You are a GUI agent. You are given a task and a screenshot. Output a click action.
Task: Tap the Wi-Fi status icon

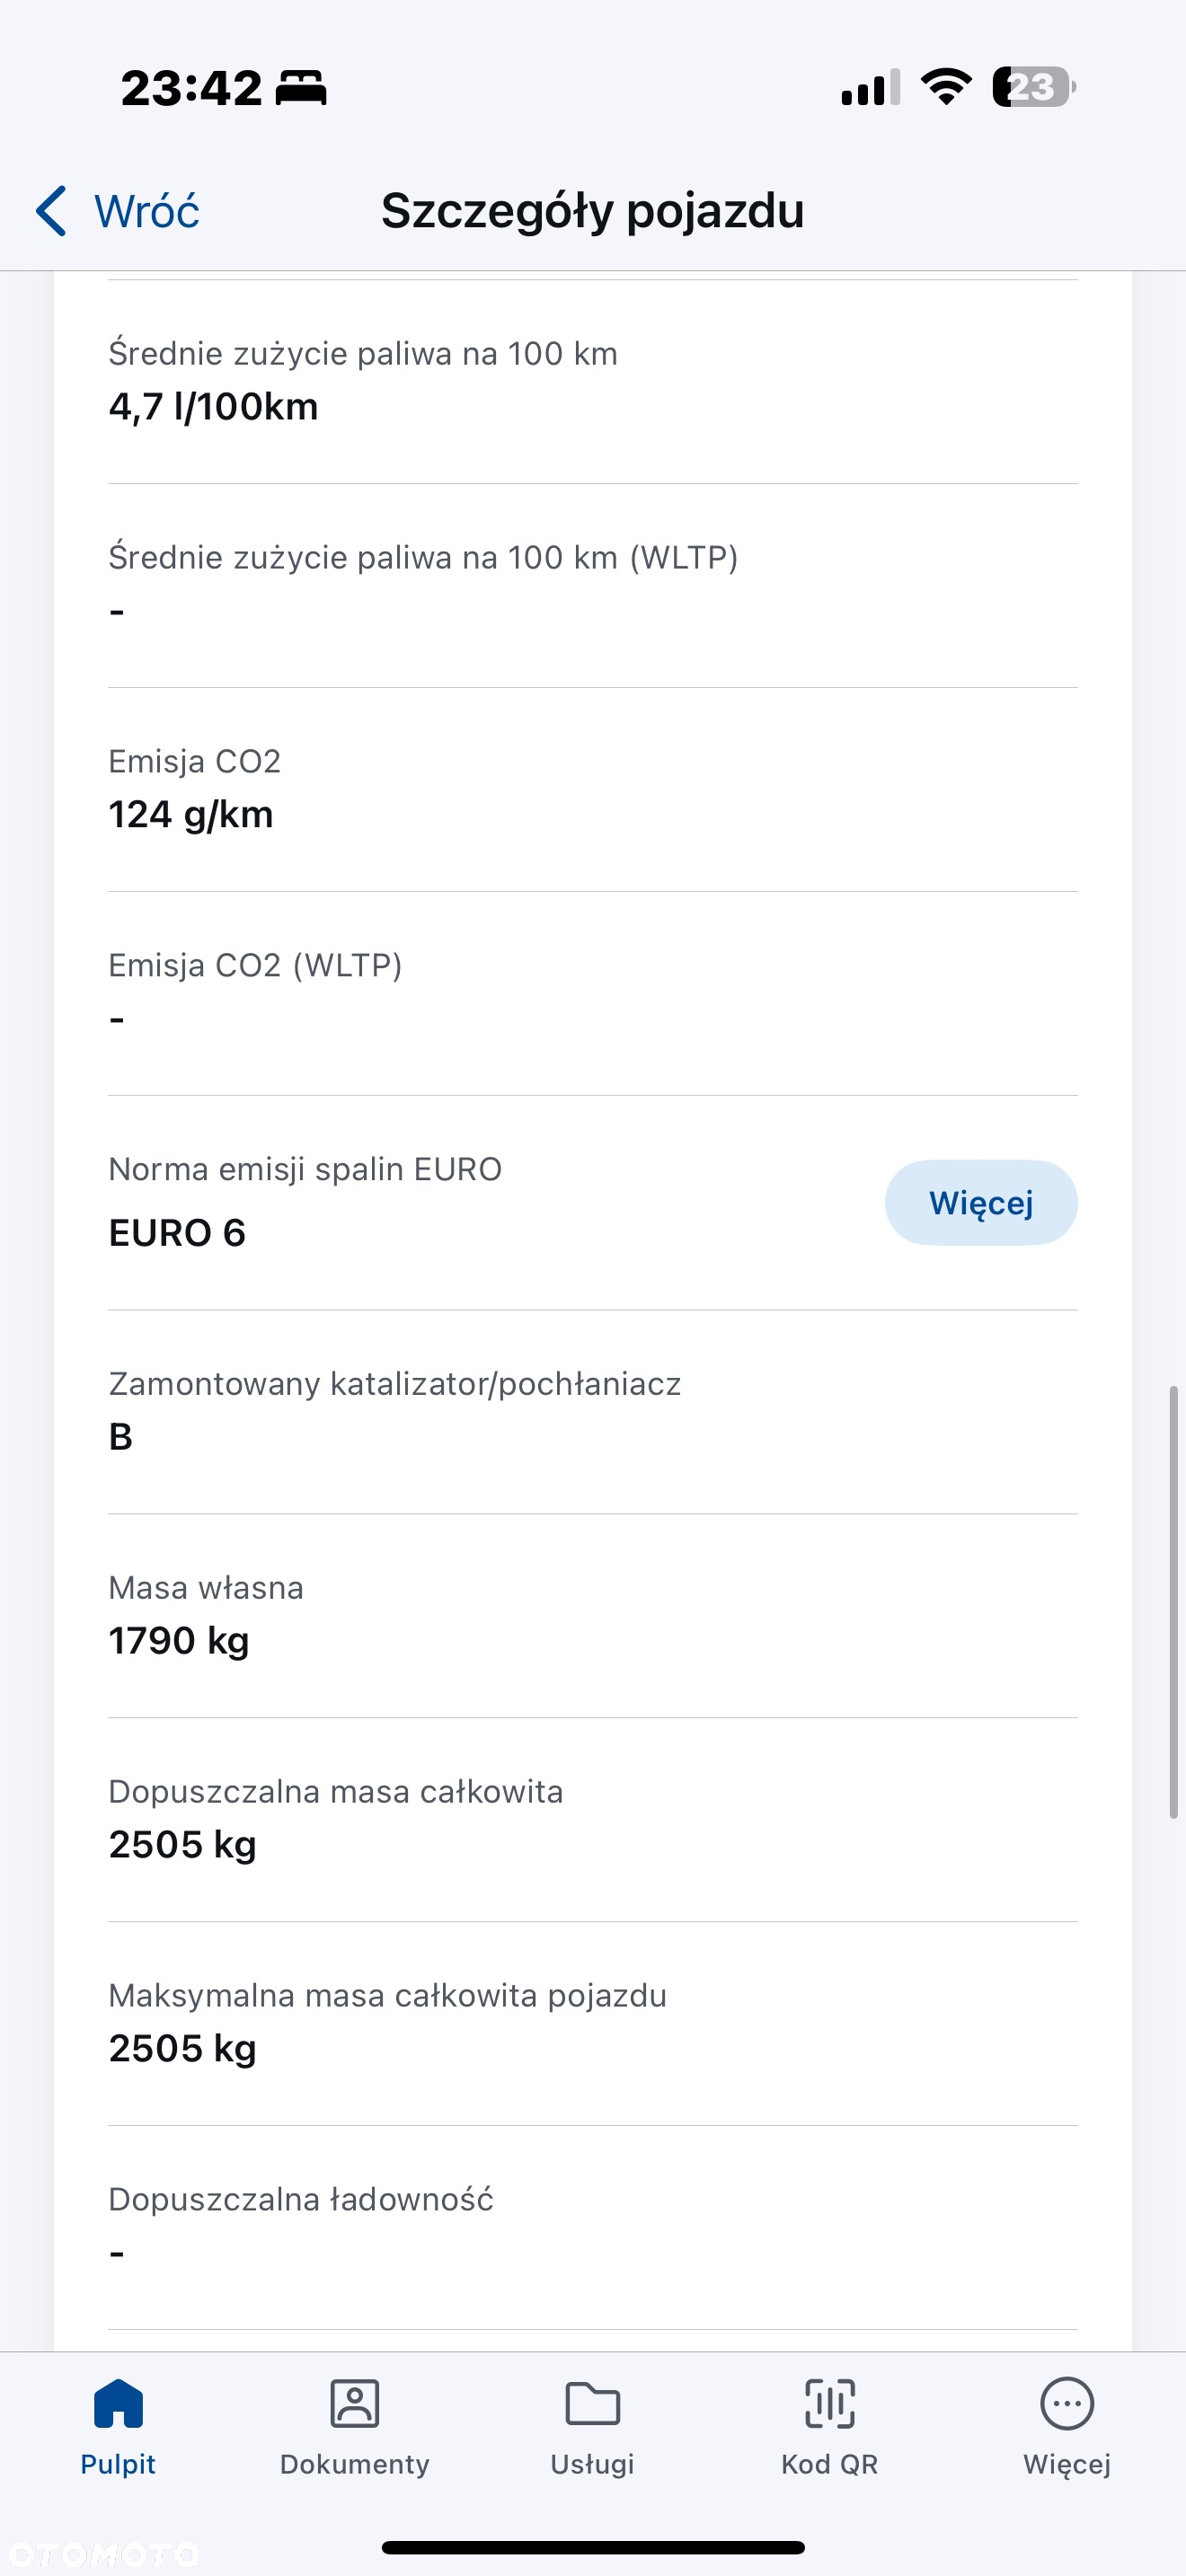[946, 87]
